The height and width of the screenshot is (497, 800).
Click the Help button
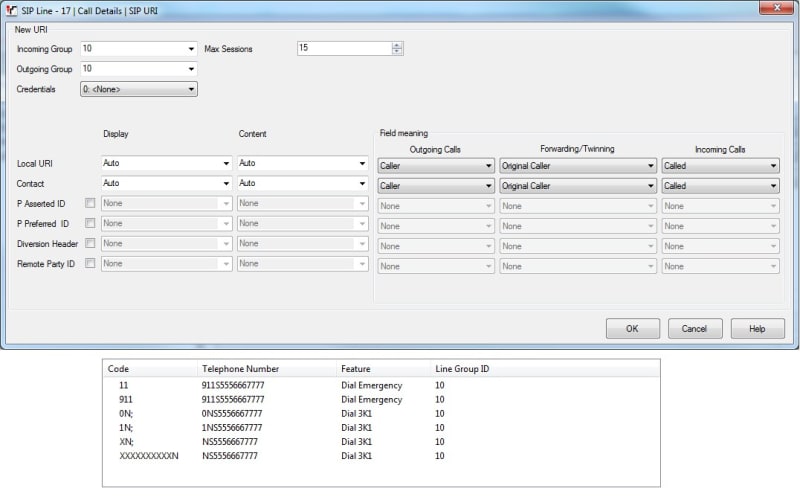point(758,329)
